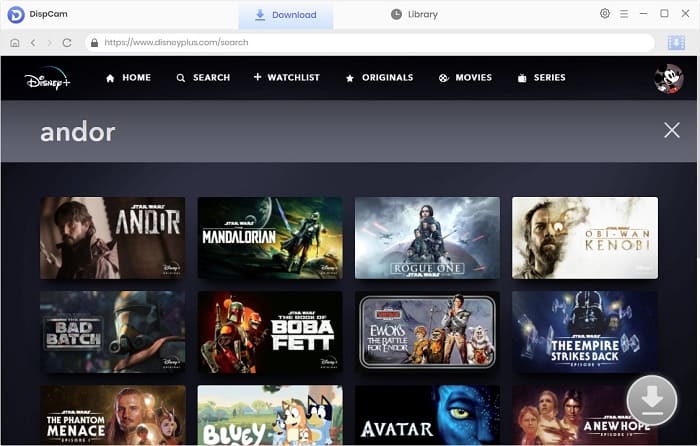Open SERIES in Disney+ navigation
The width and height of the screenshot is (700, 446).
click(x=542, y=78)
